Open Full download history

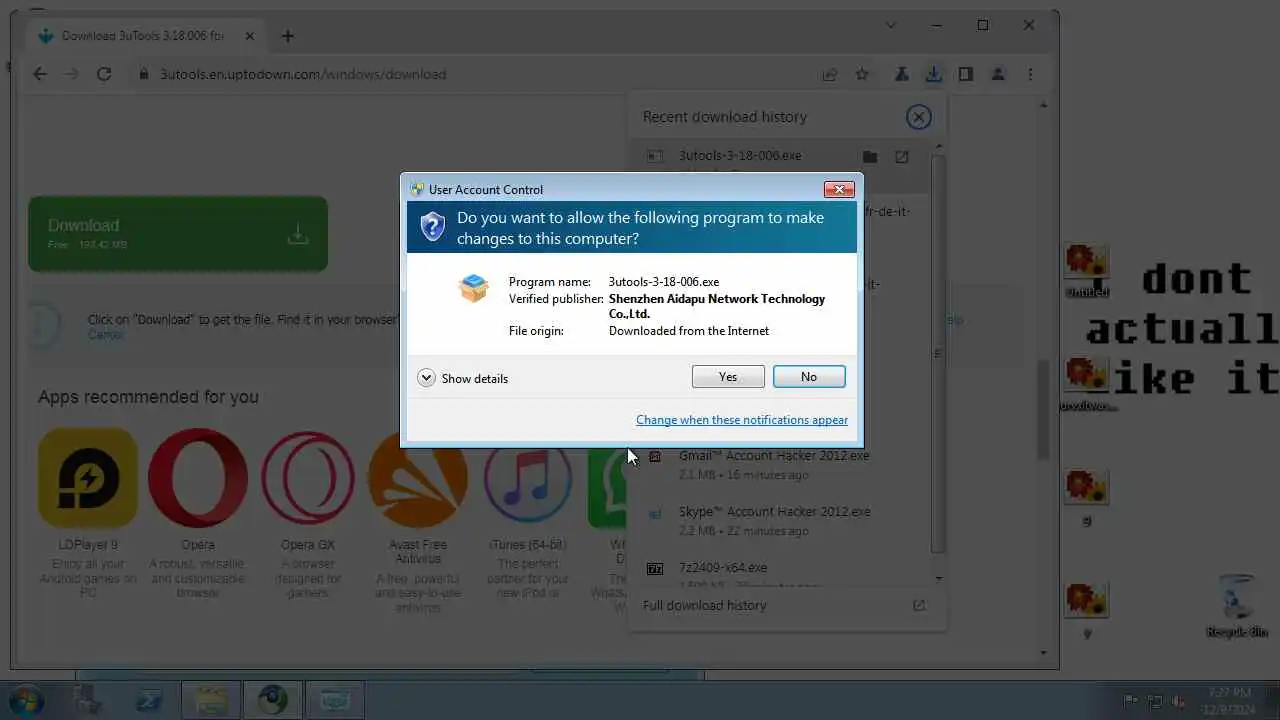tap(705, 605)
